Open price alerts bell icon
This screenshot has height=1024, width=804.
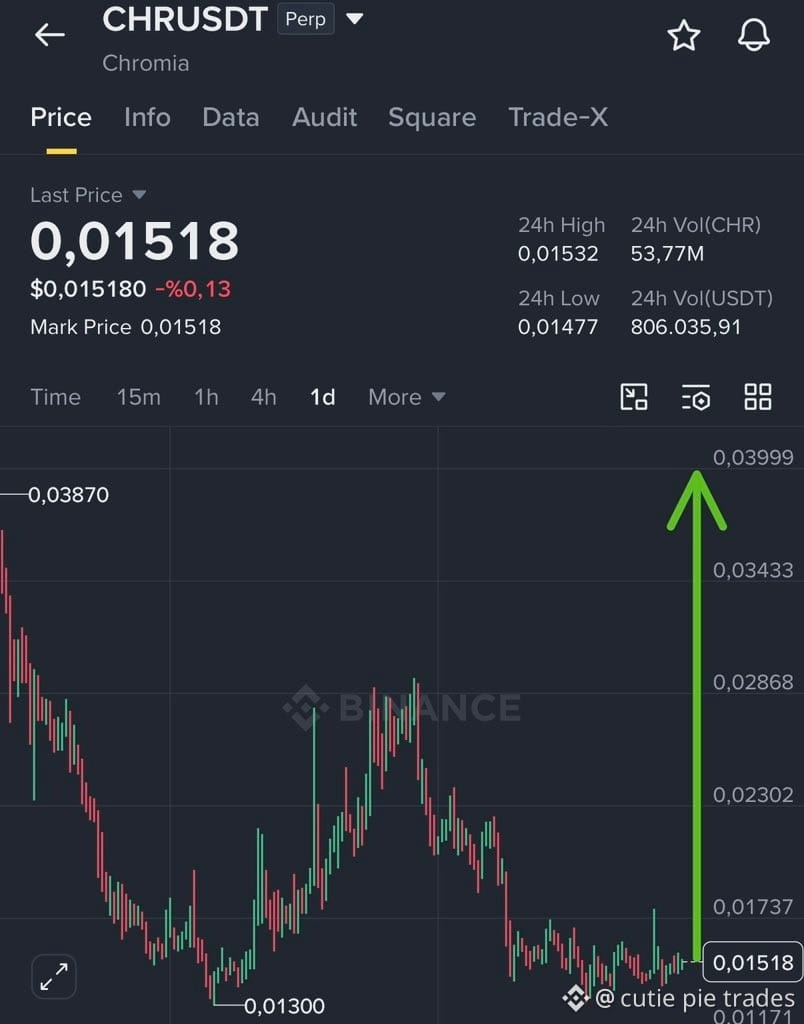[x=754, y=35]
